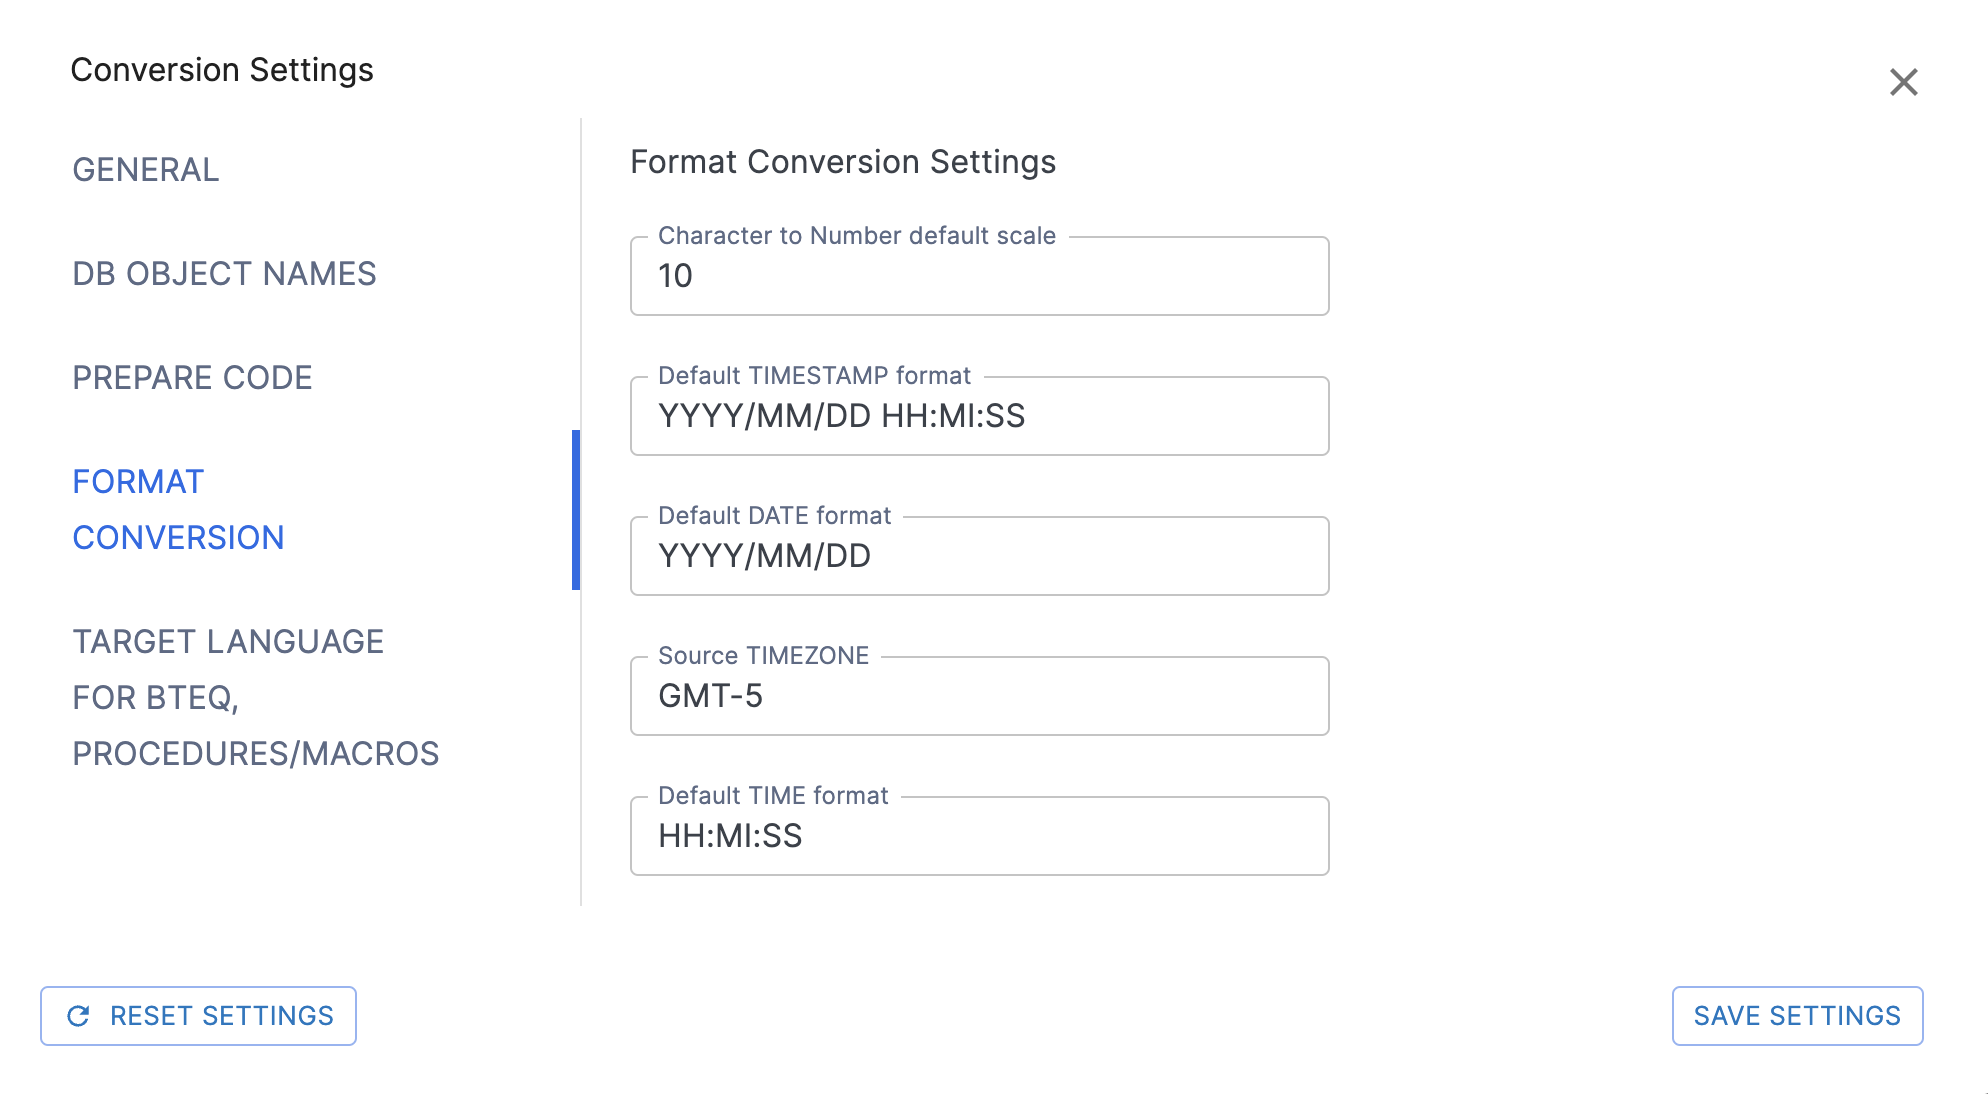Focus the Character to Number scale field
Screen dimensions: 1988x1094
click(x=980, y=277)
